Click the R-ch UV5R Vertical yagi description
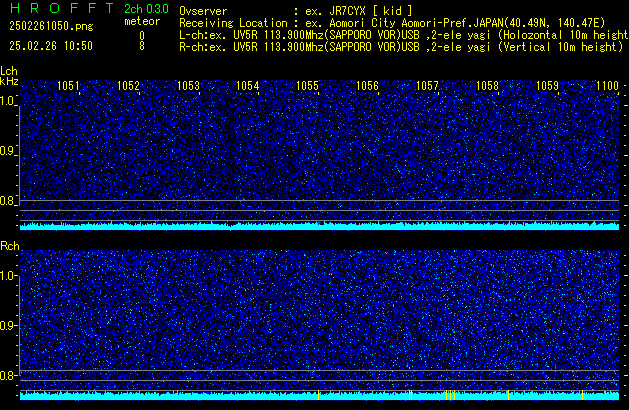 click(x=401, y=47)
